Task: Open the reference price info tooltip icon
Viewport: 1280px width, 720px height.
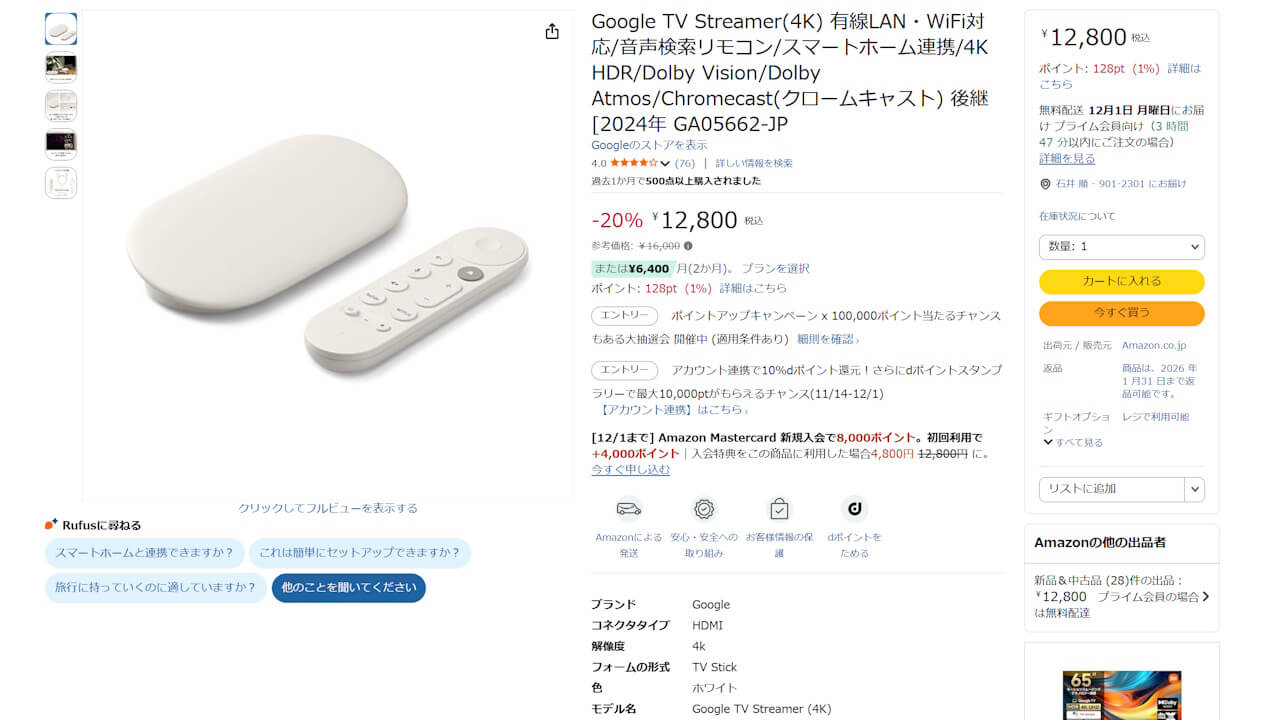Action: pos(689,245)
